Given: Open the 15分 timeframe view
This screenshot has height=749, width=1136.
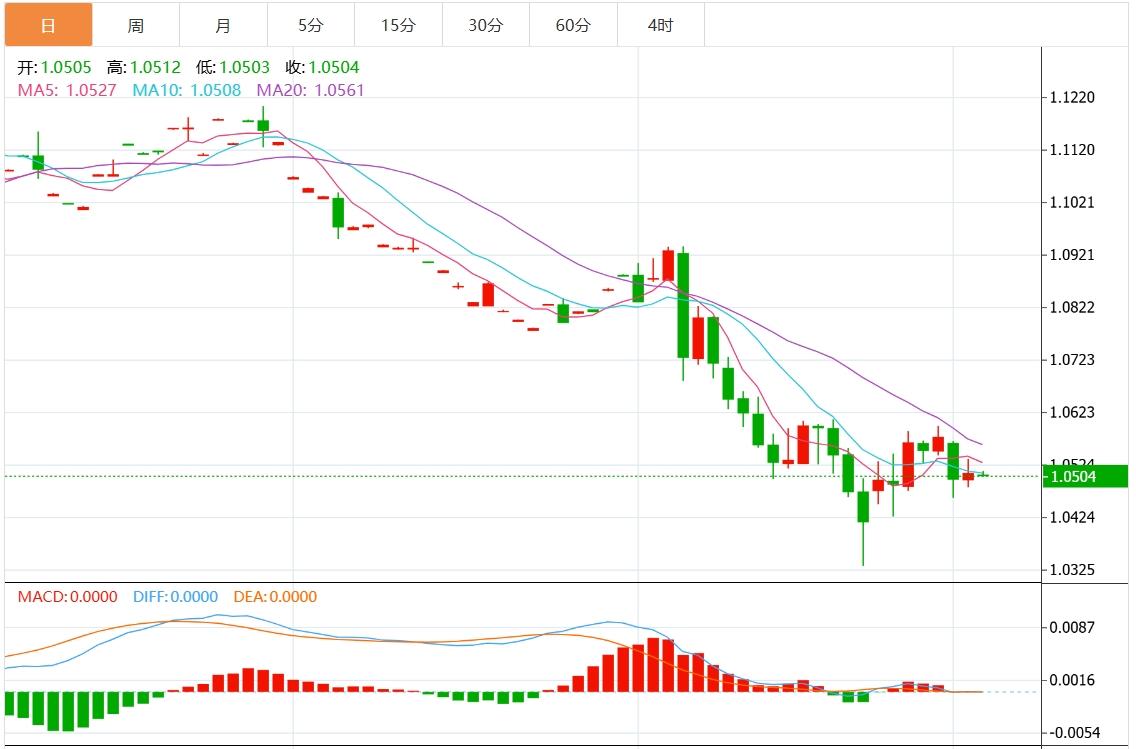Looking at the screenshot, I should 398,25.
